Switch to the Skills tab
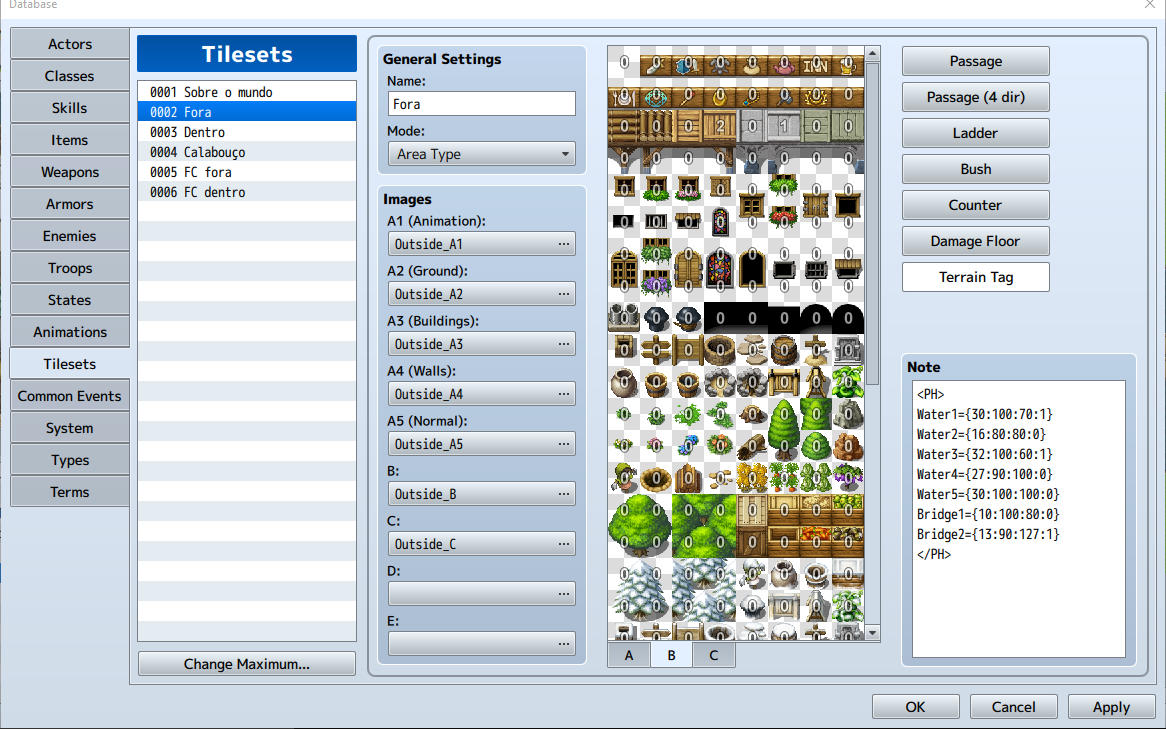Image resolution: width=1166 pixels, height=729 pixels. 70,108
